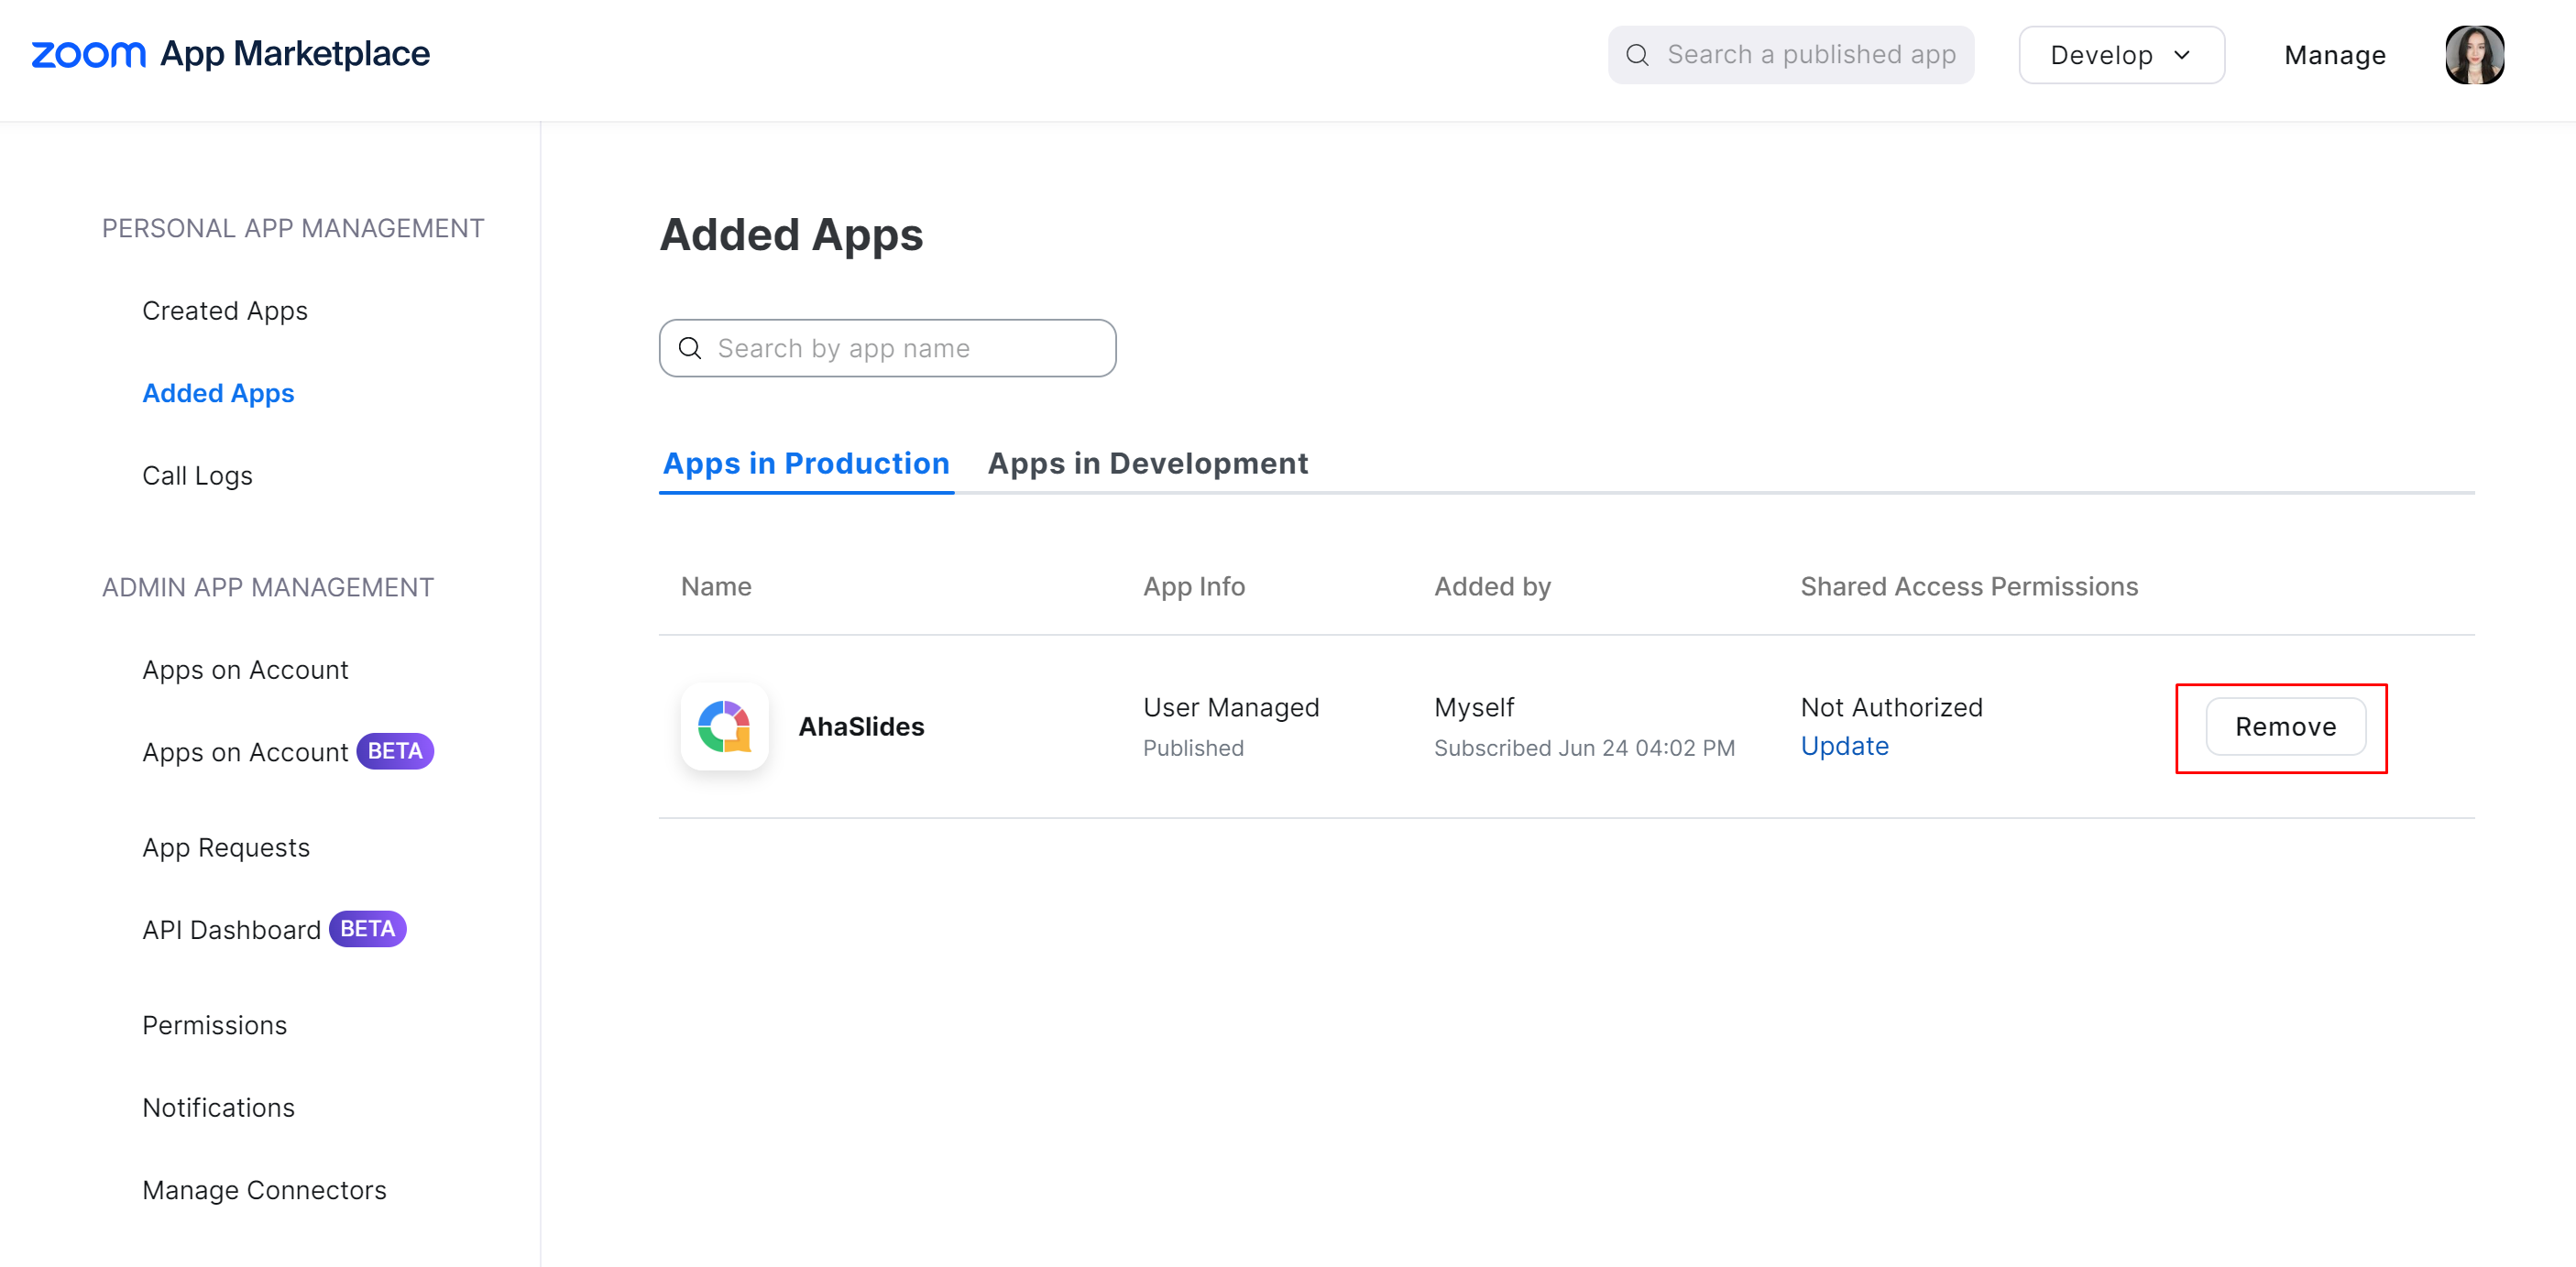This screenshot has width=2576, height=1267.
Task: Click the Remove button for AhaSlides
Action: [2285, 727]
